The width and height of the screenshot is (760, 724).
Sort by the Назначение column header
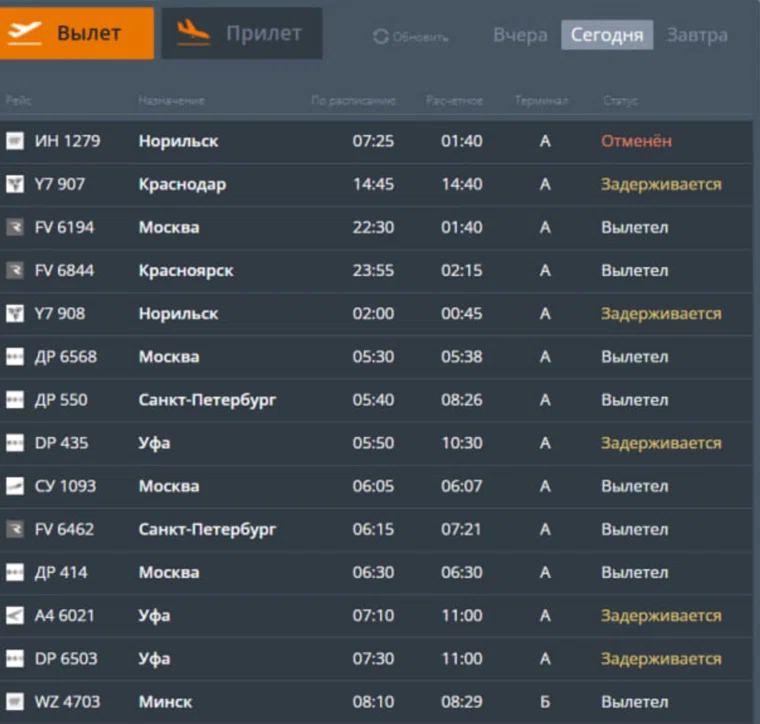171,101
